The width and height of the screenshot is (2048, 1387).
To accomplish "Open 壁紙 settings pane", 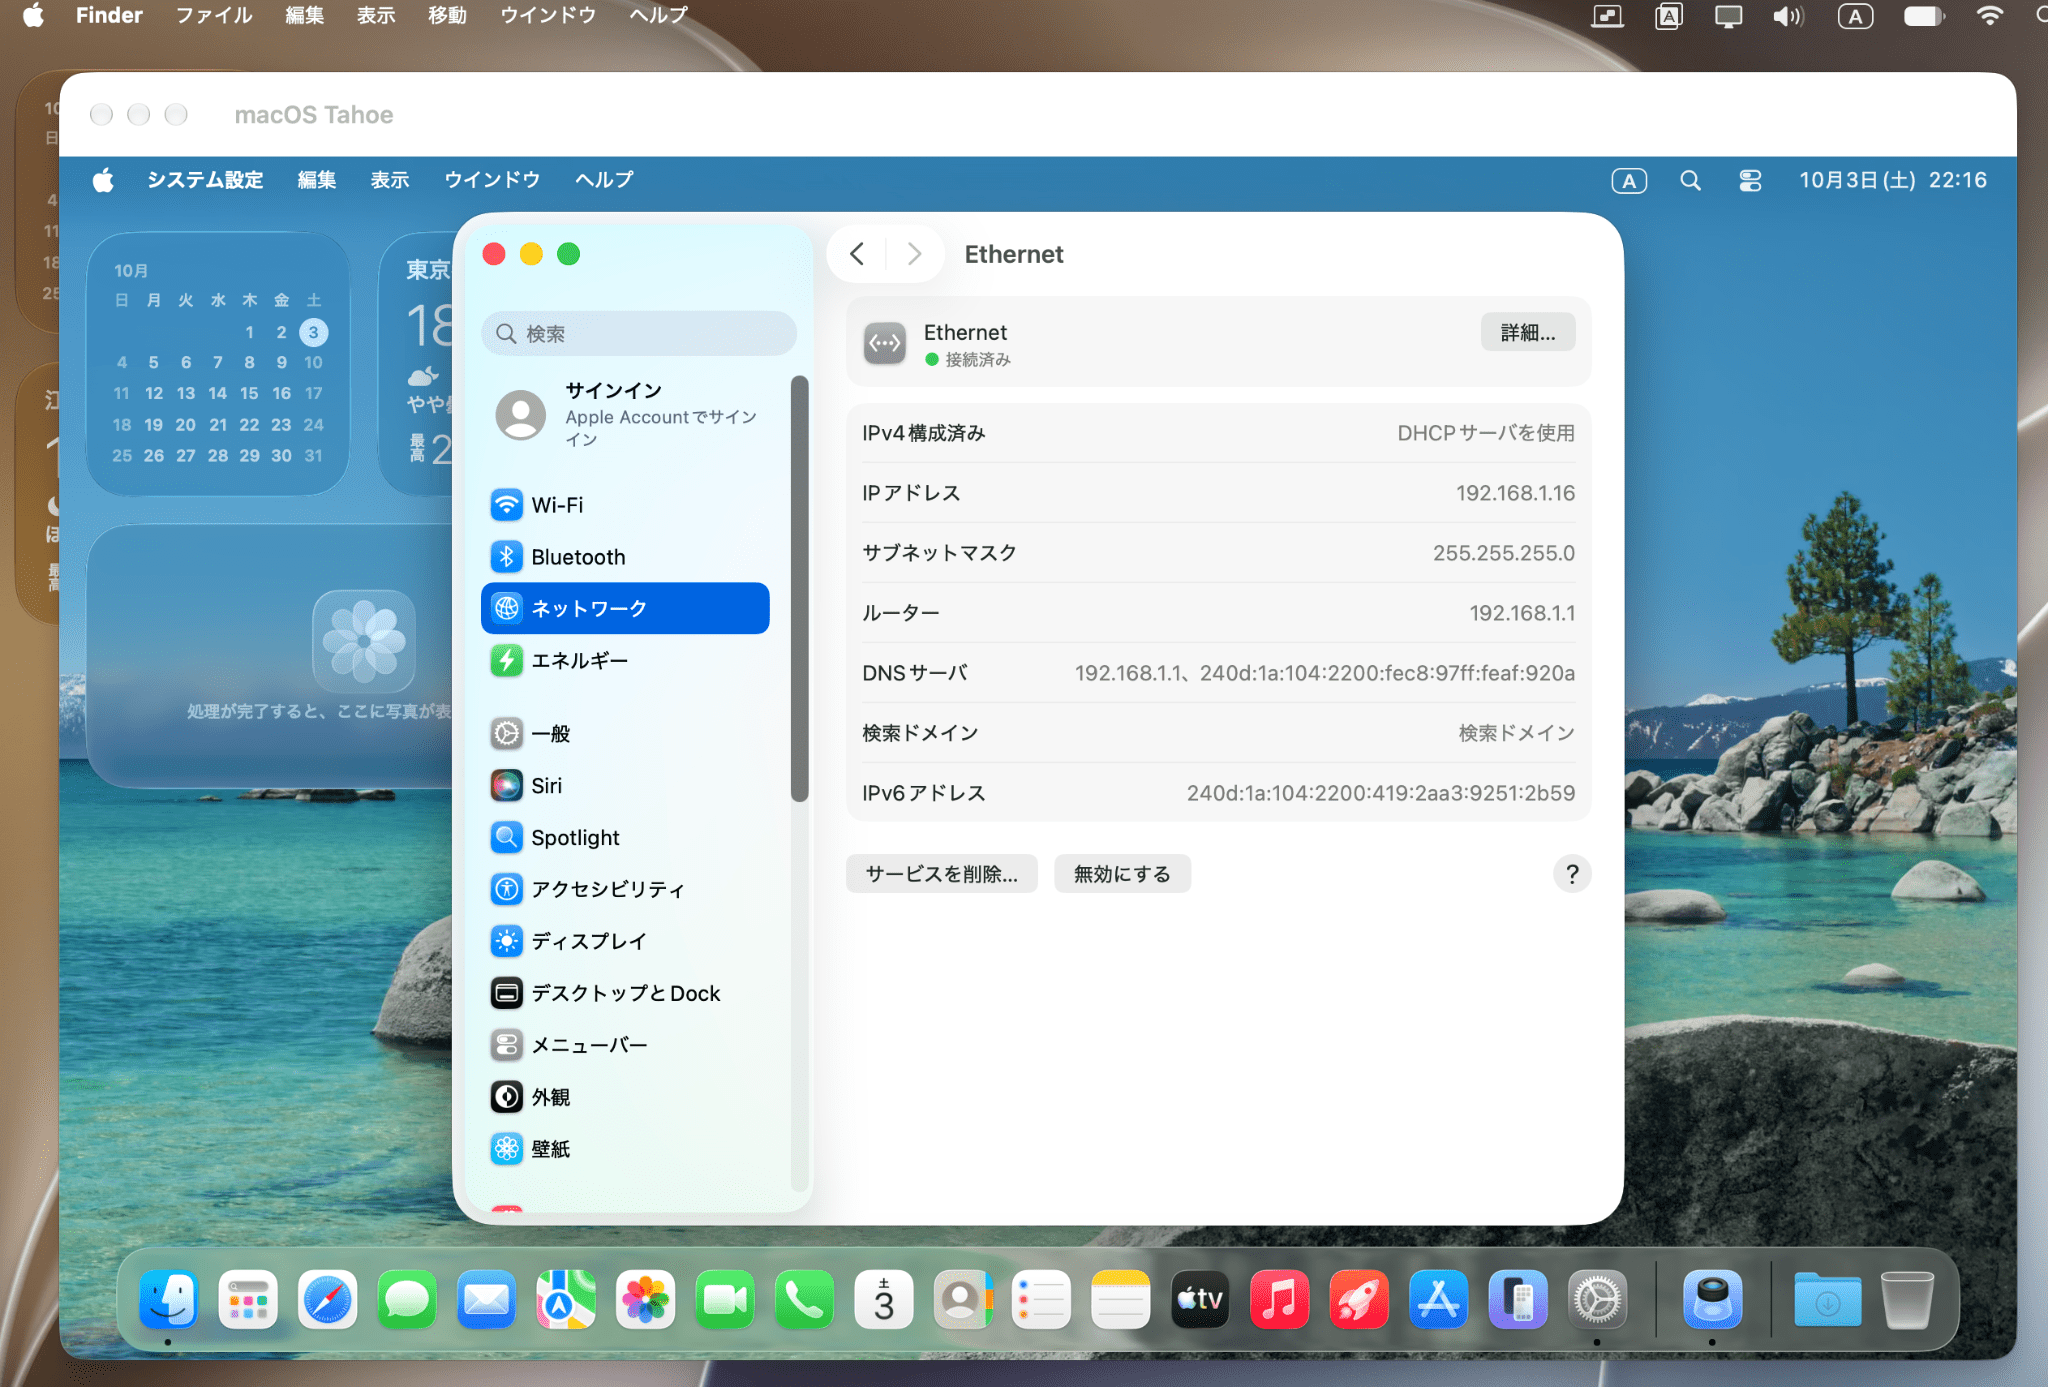I will [x=625, y=1149].
